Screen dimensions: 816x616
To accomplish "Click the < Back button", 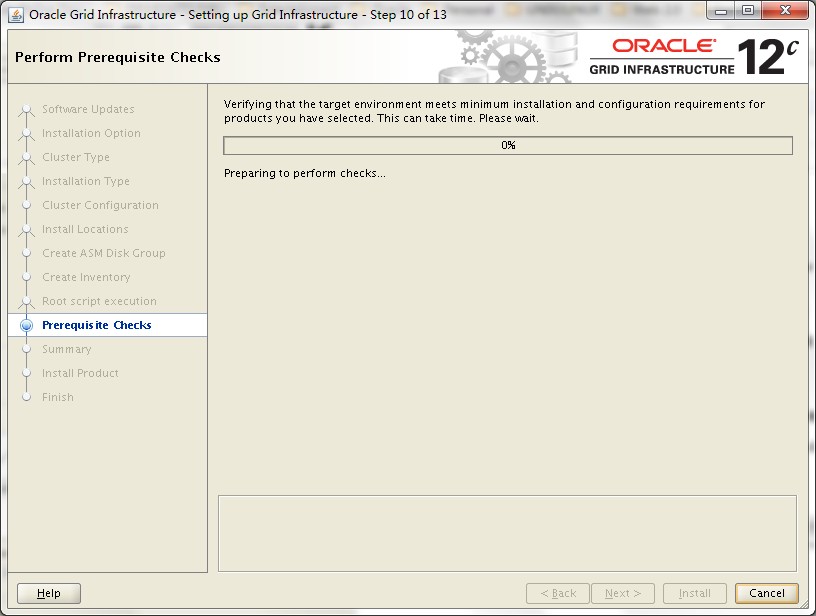I will click(x=558, y=593).
